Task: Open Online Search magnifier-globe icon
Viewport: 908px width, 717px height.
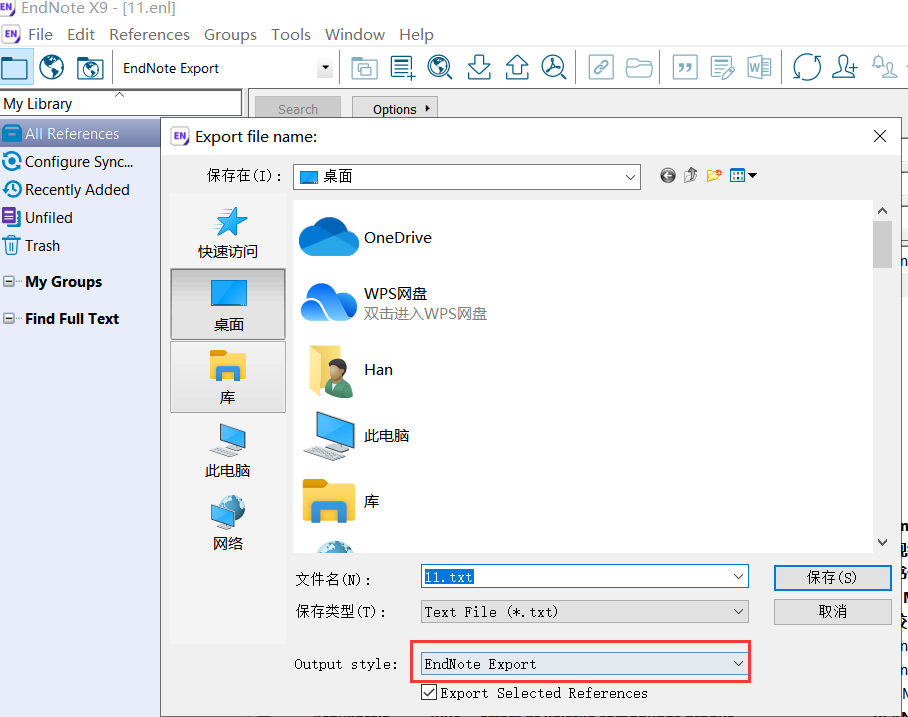Action: [440, 68]
